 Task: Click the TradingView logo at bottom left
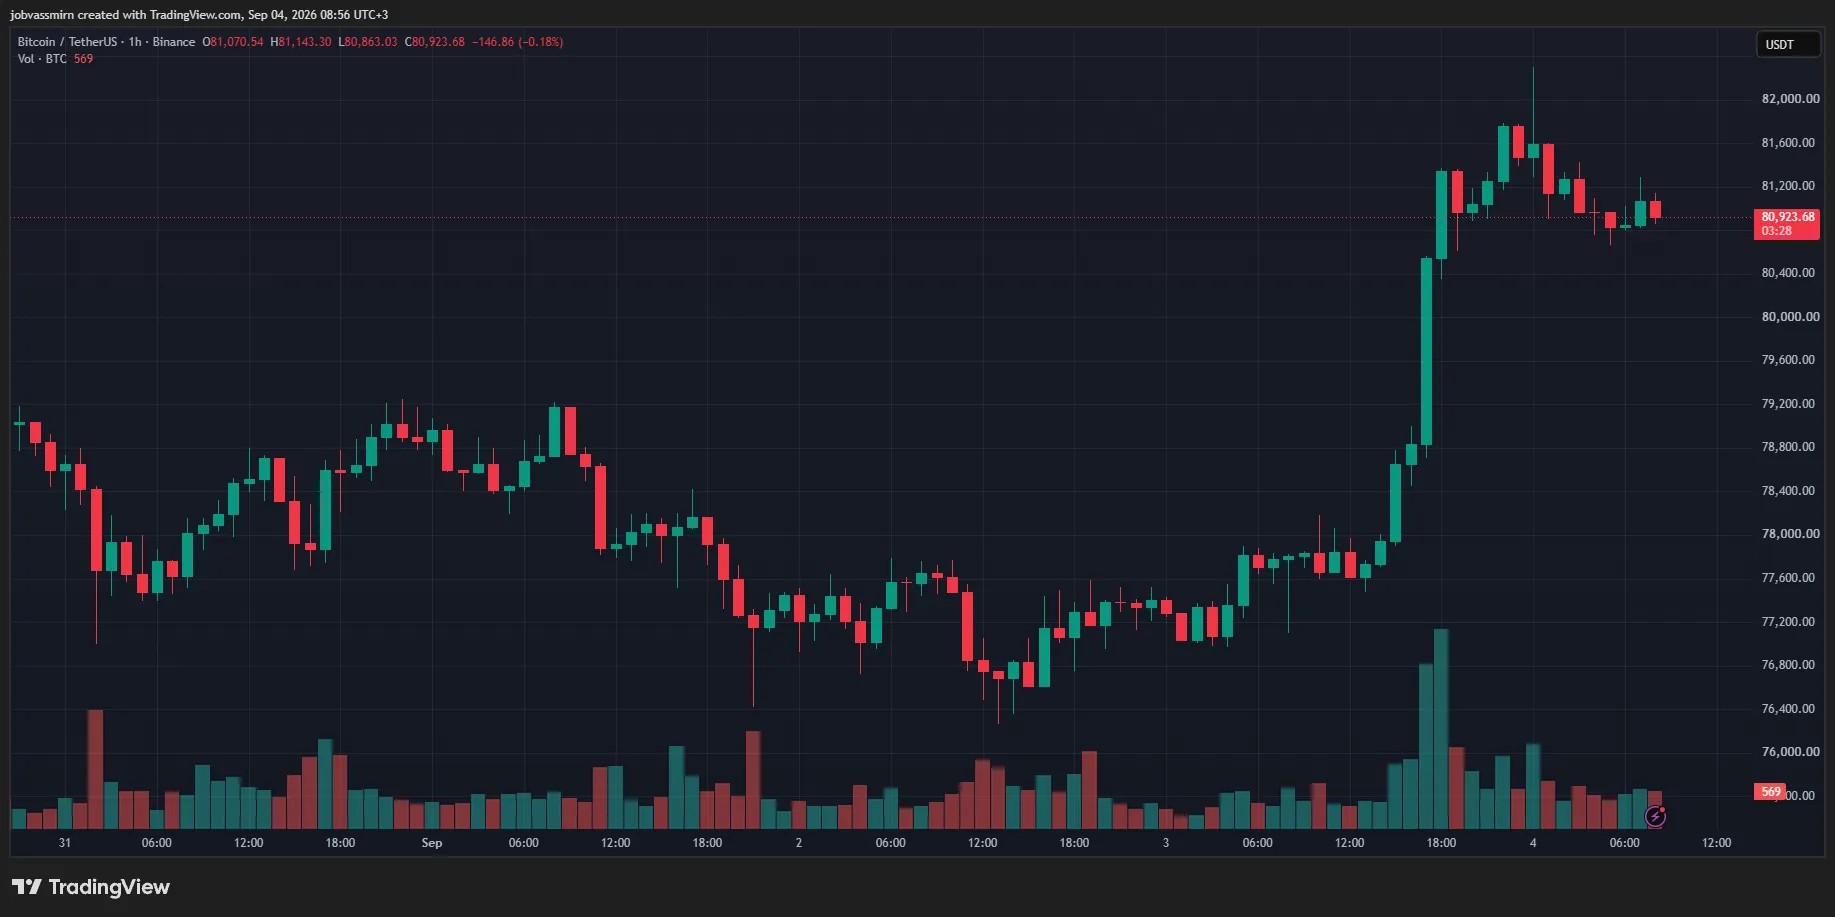point(91,887)
